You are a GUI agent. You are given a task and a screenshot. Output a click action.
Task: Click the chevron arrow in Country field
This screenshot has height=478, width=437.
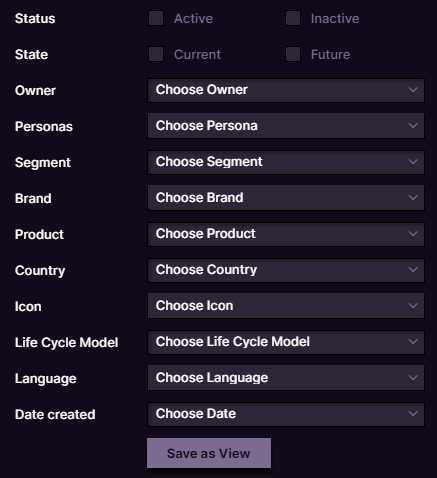tap(413, 270)
